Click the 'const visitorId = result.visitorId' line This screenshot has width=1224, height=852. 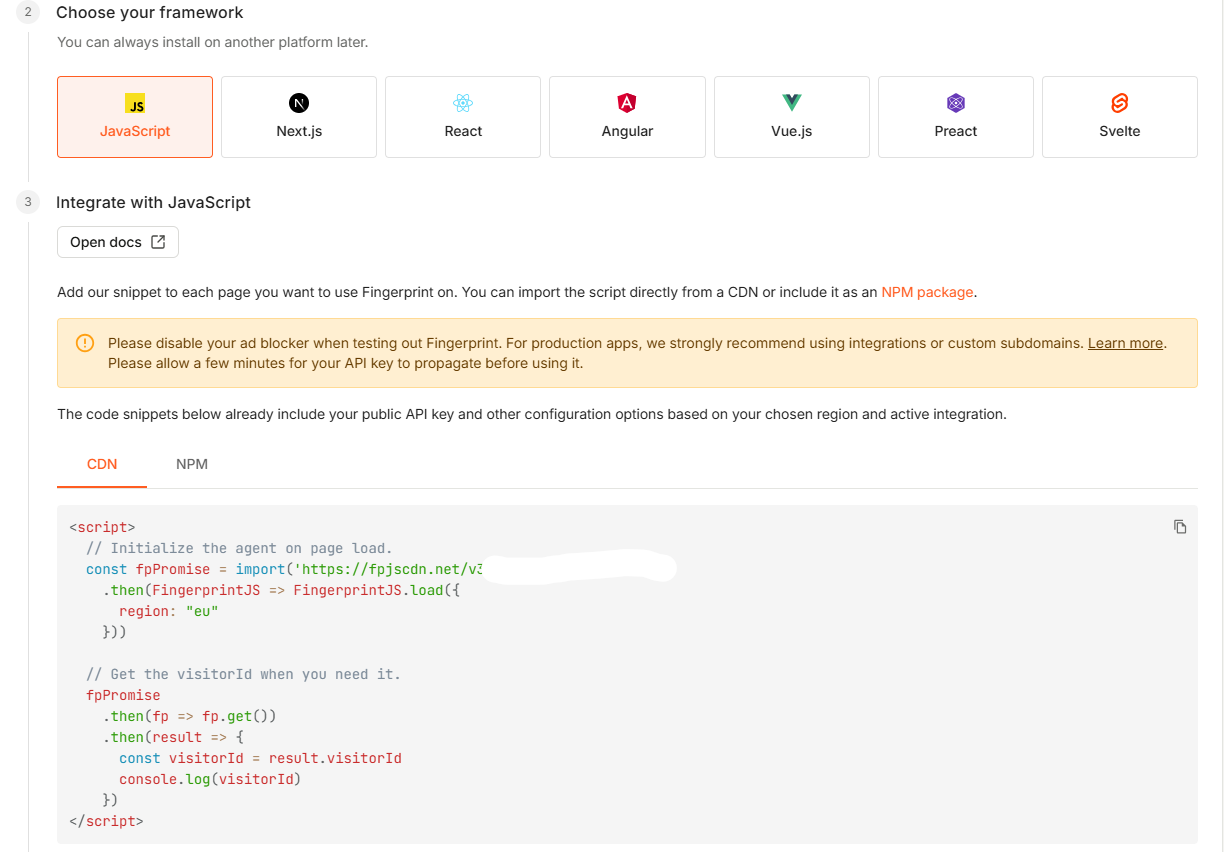260,758
